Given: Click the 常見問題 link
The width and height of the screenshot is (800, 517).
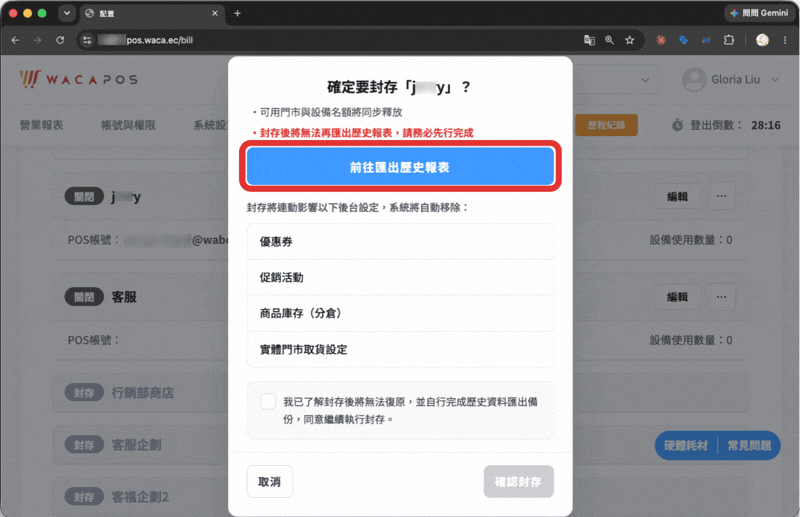Looking at the screenshot, I should pyautogui.click(x=749, y=446).
